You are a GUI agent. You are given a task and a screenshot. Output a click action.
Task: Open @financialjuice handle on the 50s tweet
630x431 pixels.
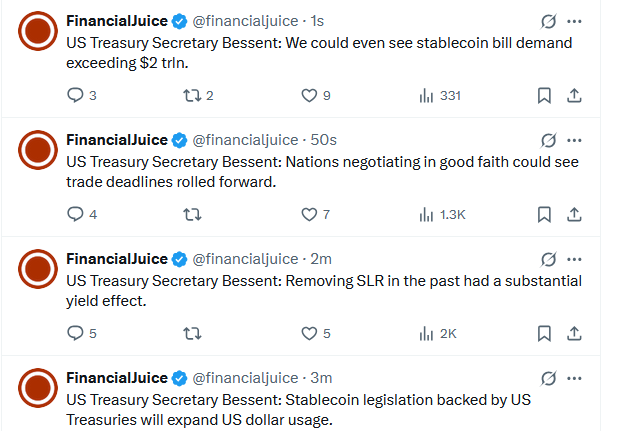click(245, 140)
